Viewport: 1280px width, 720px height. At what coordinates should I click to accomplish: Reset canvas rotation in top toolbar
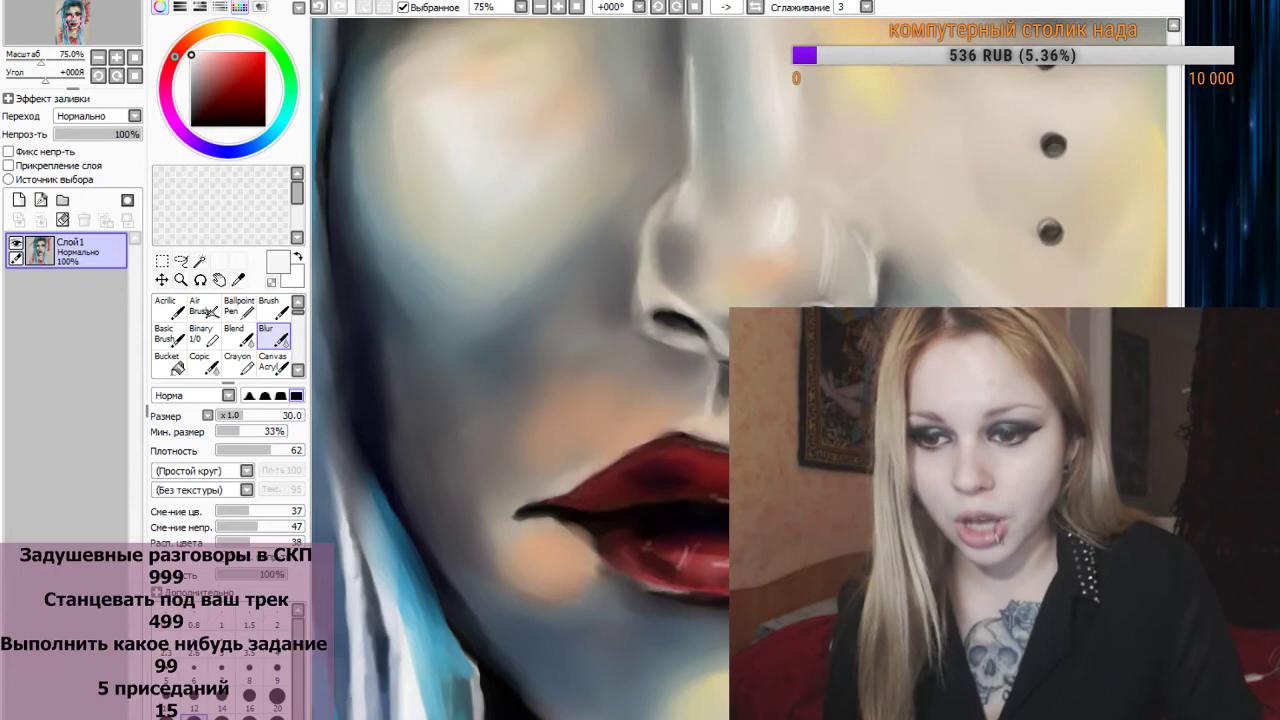692,7
